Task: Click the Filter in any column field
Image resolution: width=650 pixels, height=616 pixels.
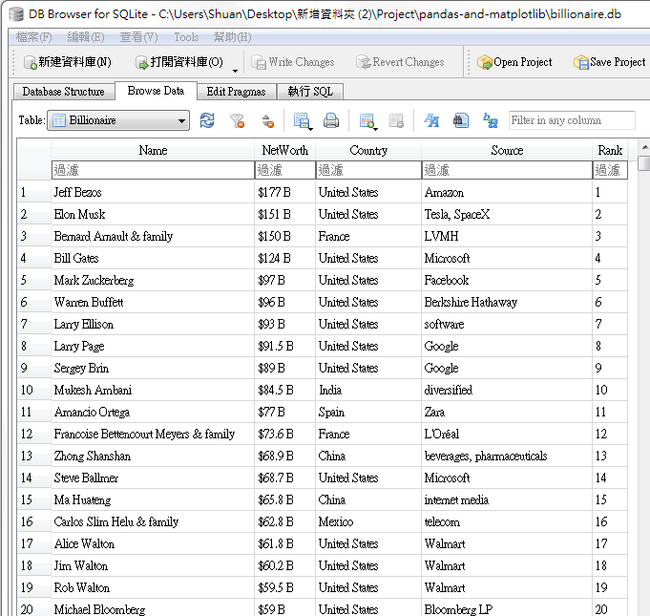Action: click(570, 121)
